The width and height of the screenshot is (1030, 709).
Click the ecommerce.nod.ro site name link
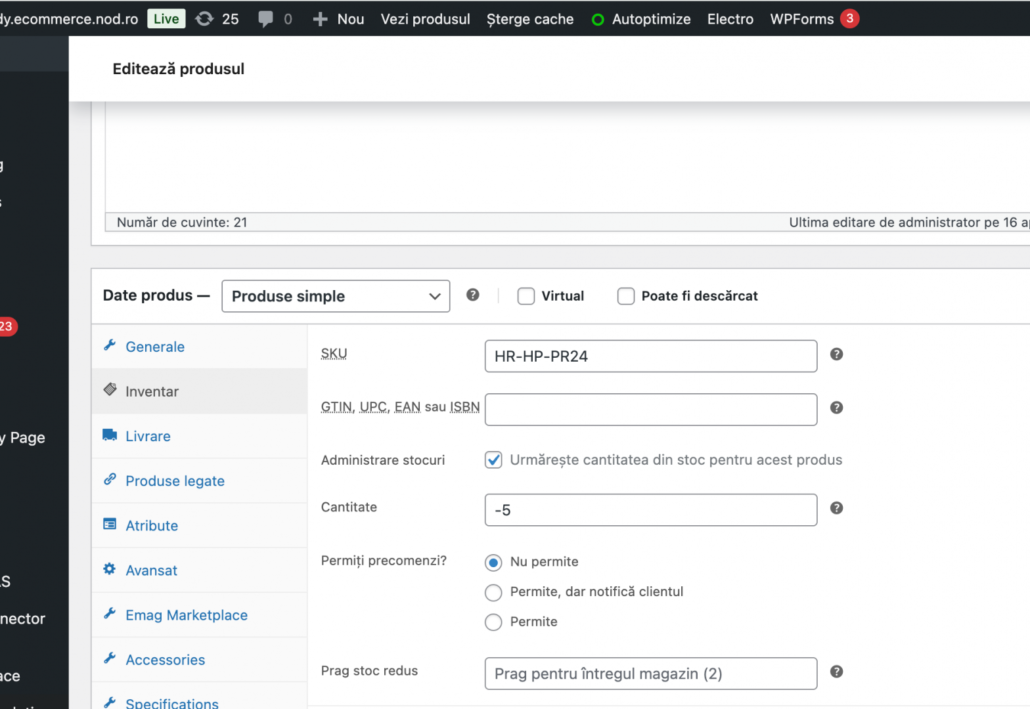coord(68,19)
